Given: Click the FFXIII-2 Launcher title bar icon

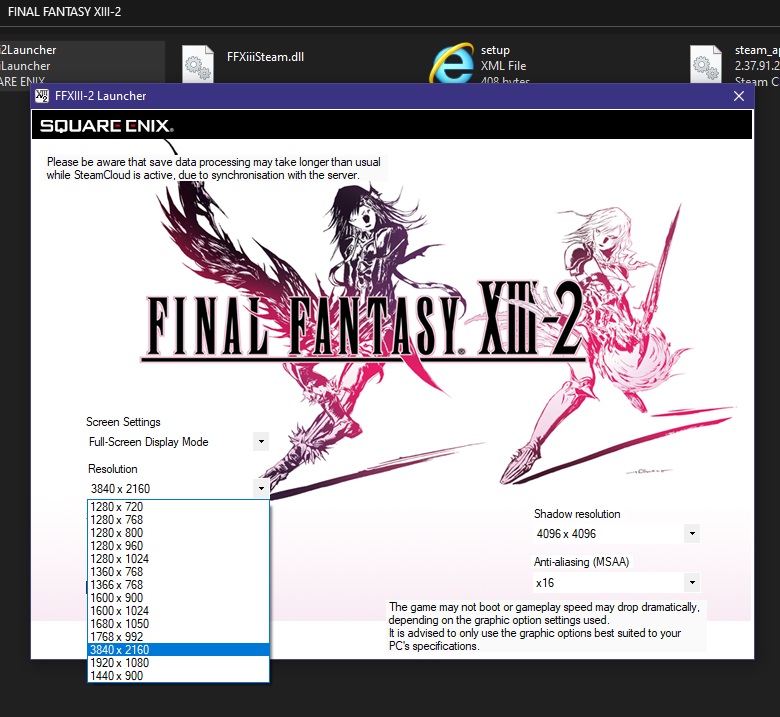Looking at the screenshot, I should [x=42, y=96].
